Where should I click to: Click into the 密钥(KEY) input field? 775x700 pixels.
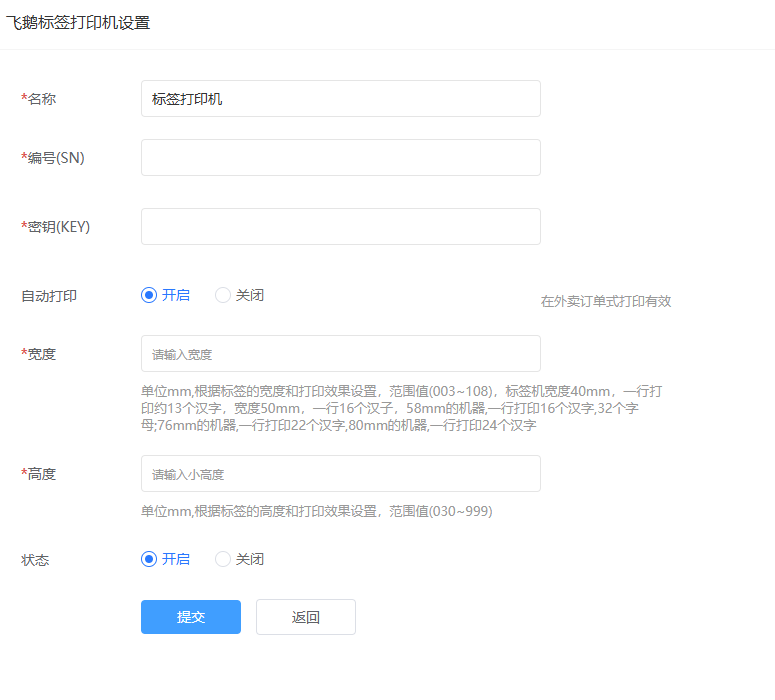pos(340,227)
